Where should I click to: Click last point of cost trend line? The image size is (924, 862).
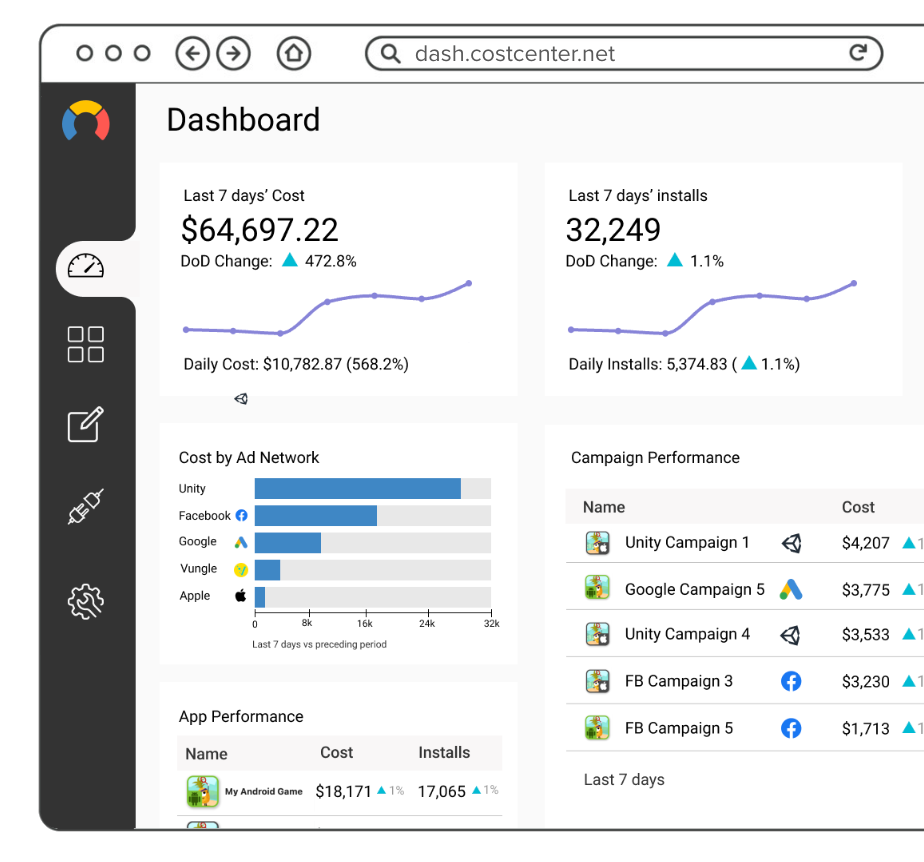[x=469, y=283]
